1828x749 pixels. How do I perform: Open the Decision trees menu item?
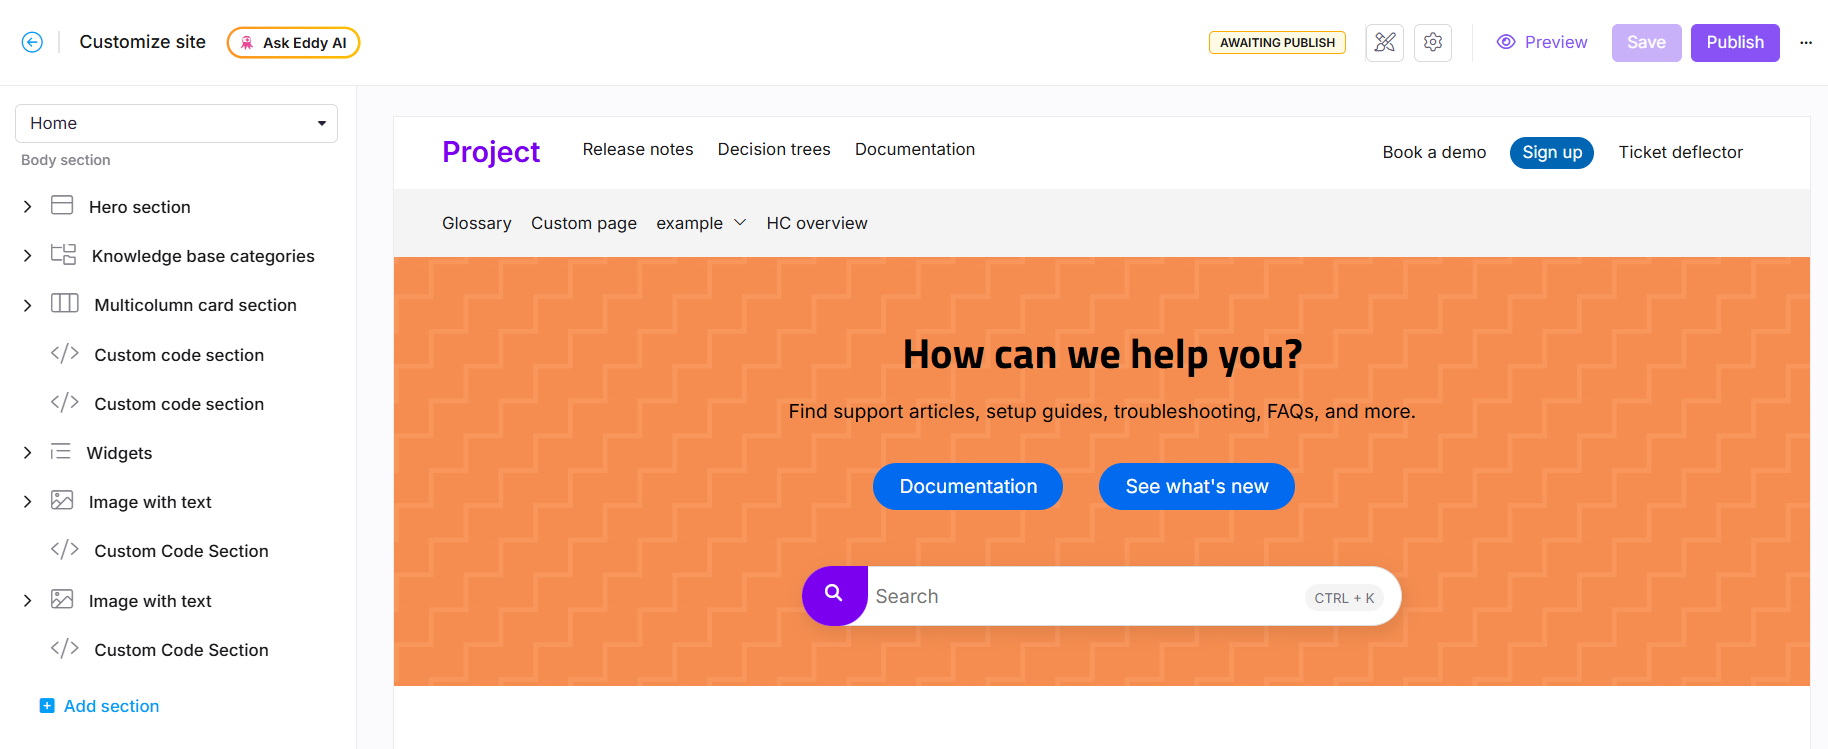point(774,149)
